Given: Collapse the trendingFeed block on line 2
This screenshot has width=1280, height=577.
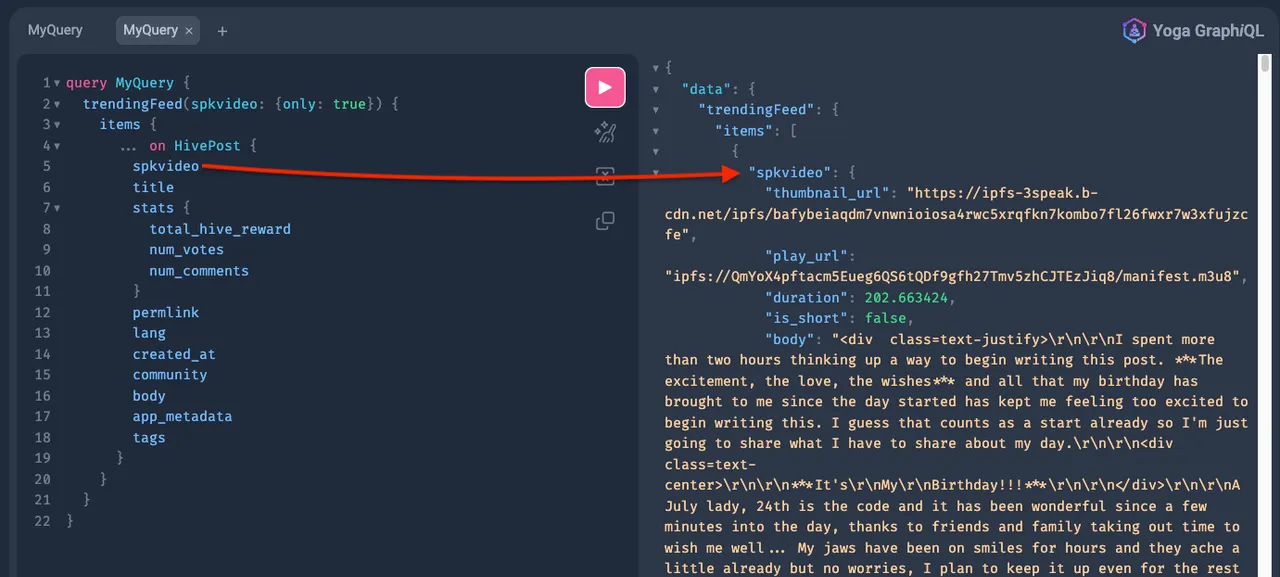Looking at the screenshot, I should 56,104.
